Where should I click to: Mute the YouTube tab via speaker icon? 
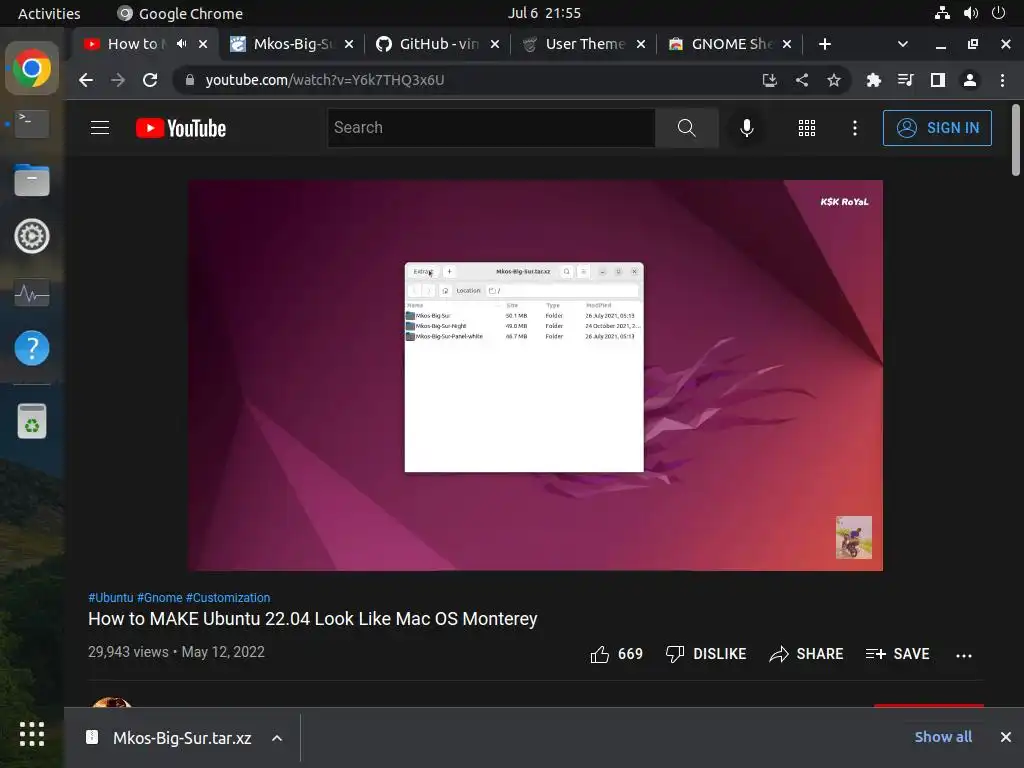tap(181, 44)
